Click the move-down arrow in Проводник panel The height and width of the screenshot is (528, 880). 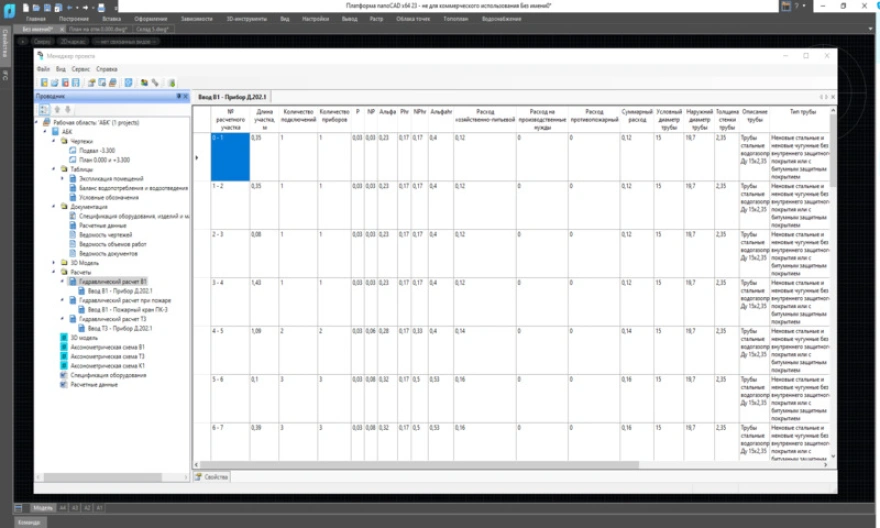[67, 109]
